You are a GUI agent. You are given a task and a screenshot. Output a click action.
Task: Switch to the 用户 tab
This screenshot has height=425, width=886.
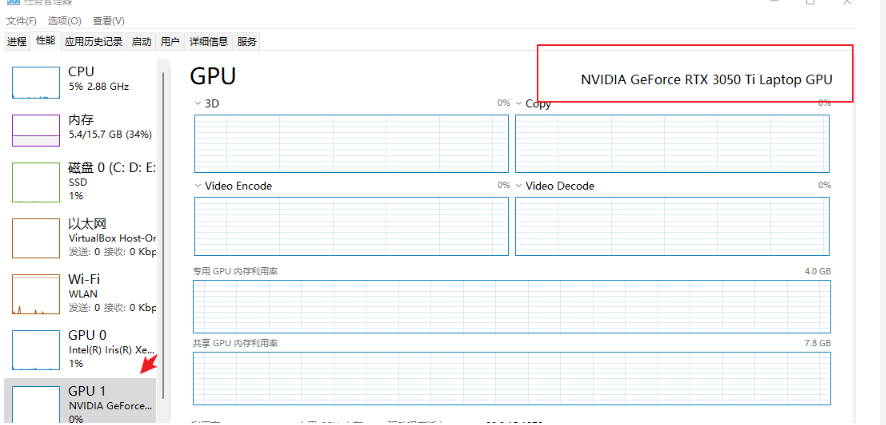coord(170,41)
